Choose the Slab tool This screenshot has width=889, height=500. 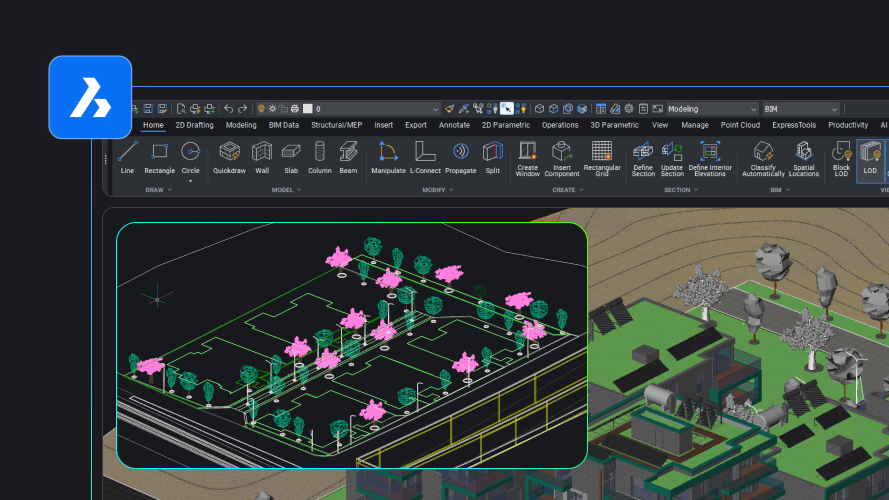point(291,158)
